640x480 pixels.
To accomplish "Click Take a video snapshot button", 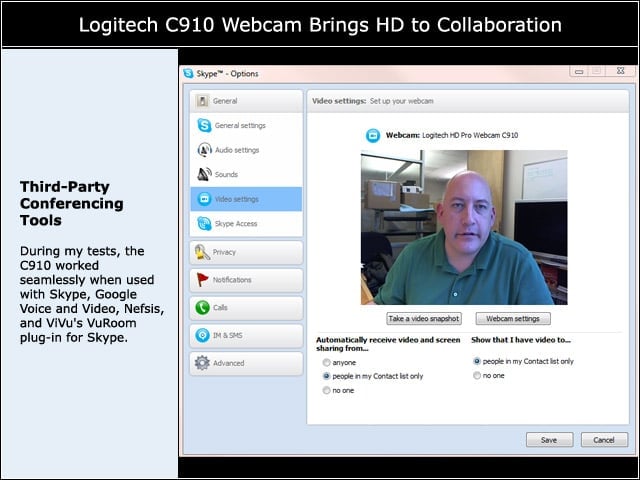I will (424, 319).
